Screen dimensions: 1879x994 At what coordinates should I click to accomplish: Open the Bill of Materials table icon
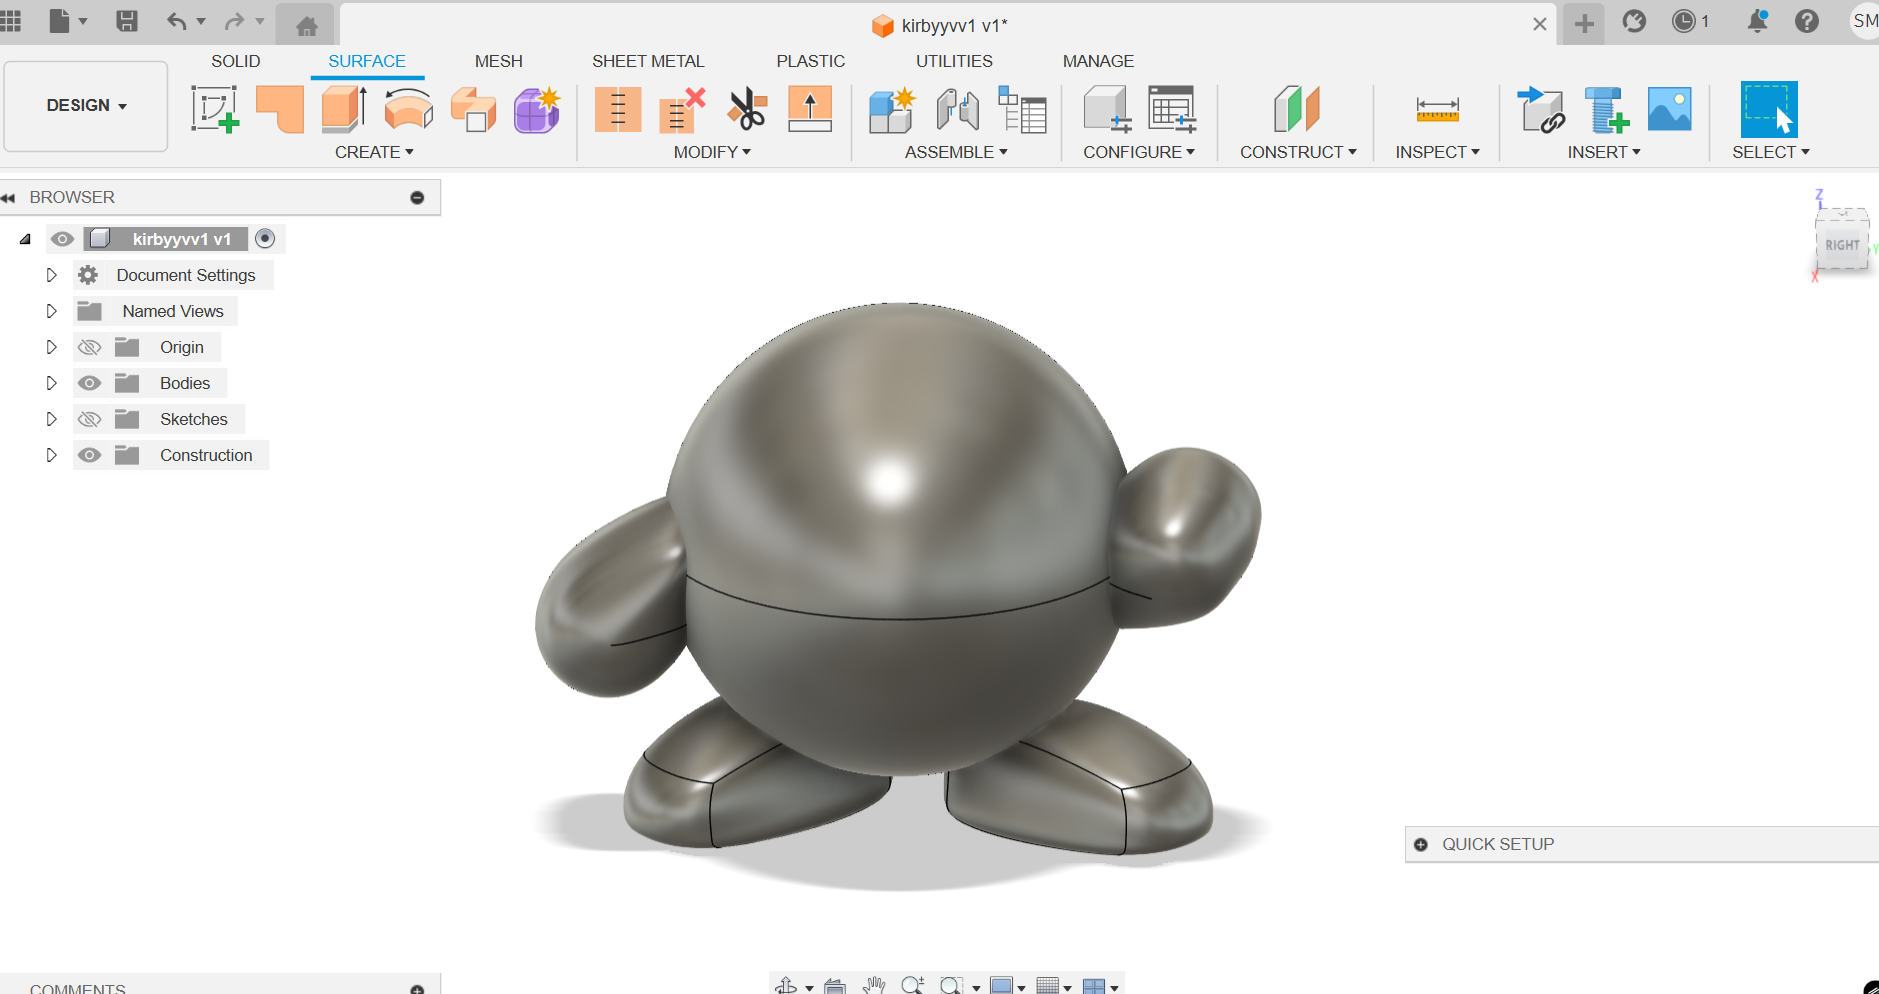click(x=1022, y=109)
